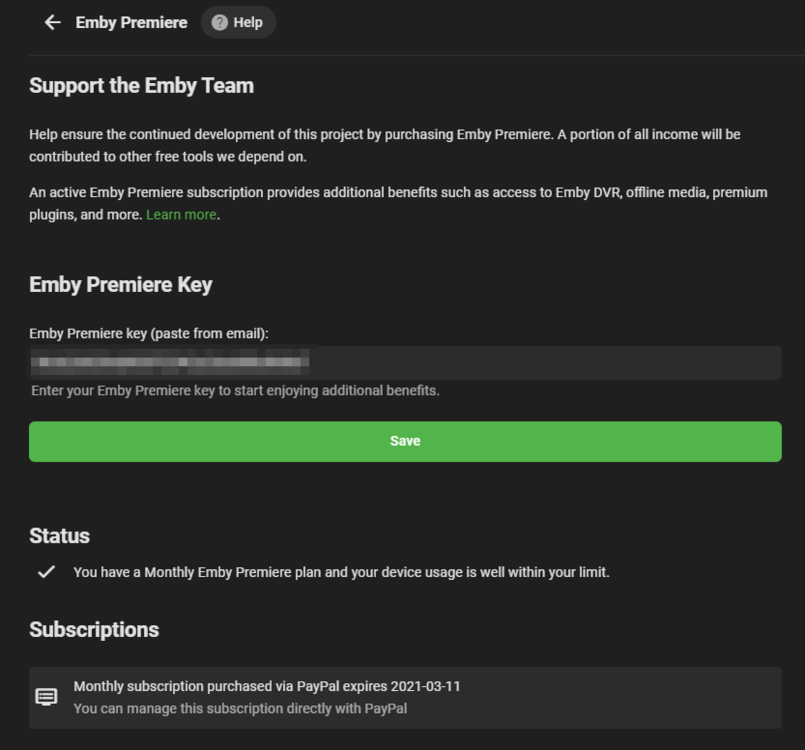Click the checkmark icon next to Status
805x750 pixels.
pyautogui.click(x=45, y=570)
